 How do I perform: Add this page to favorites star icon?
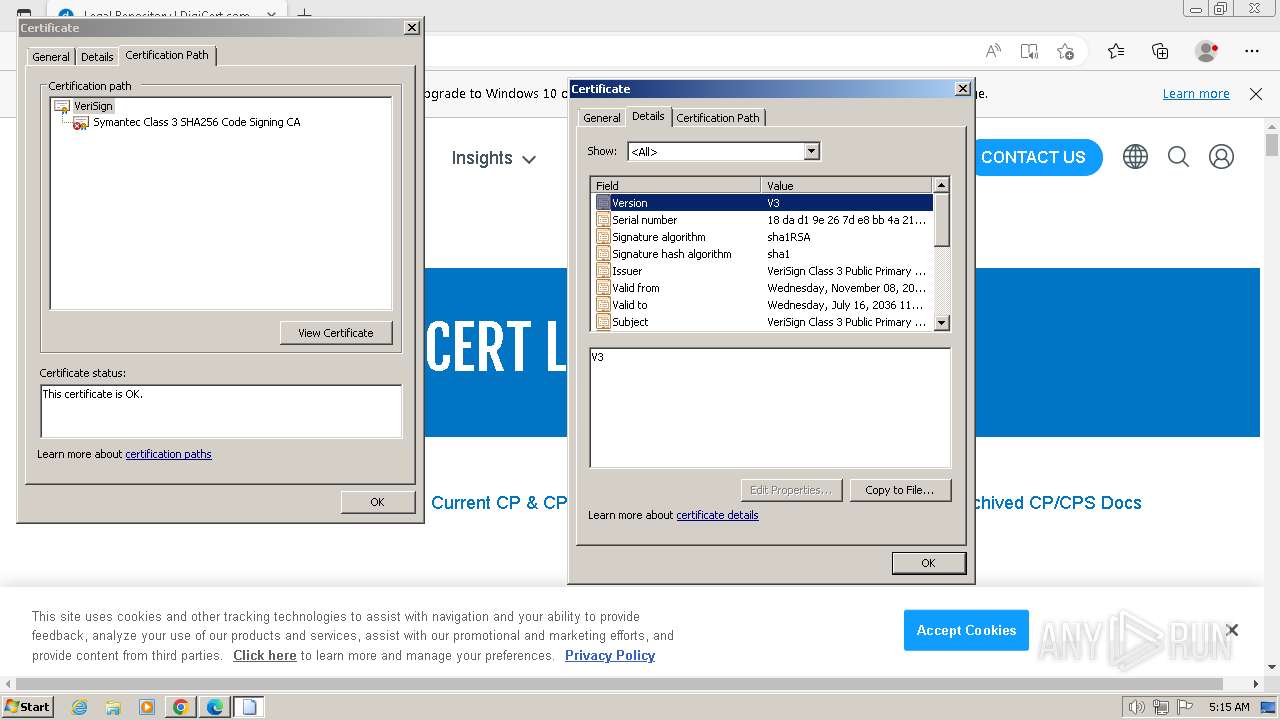pos(1066,51)
